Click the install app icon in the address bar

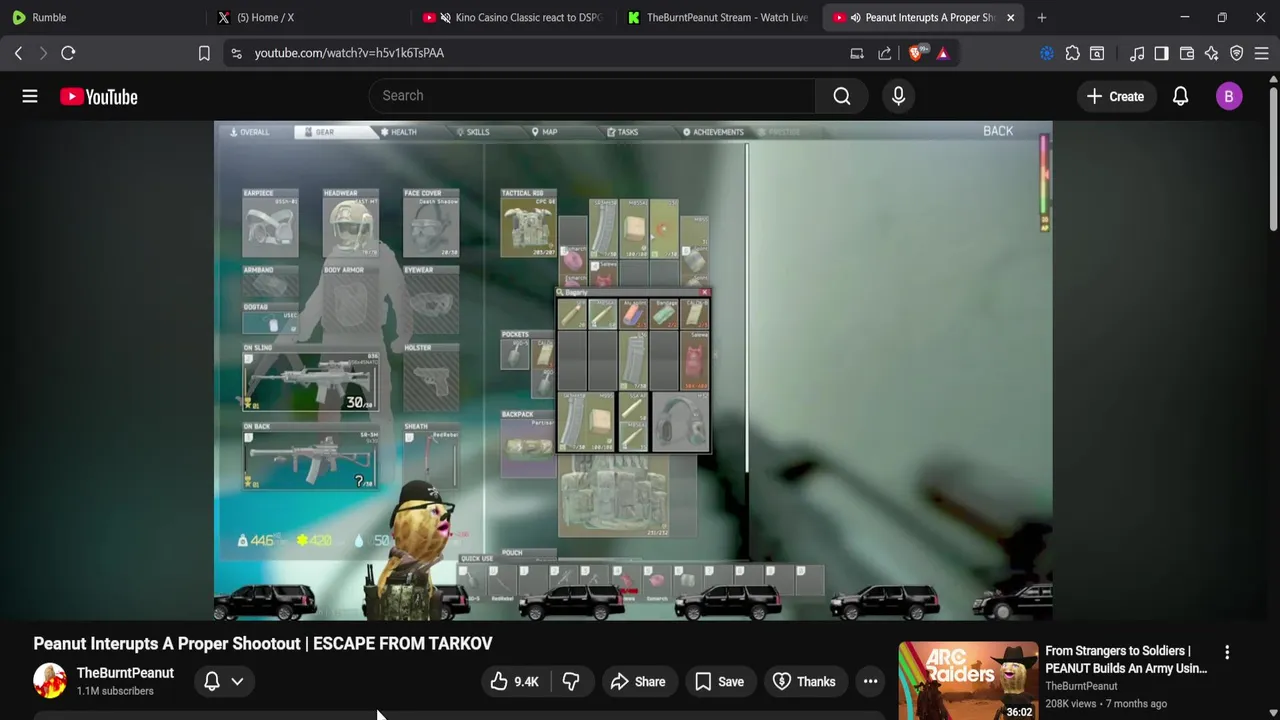point(857,53)
